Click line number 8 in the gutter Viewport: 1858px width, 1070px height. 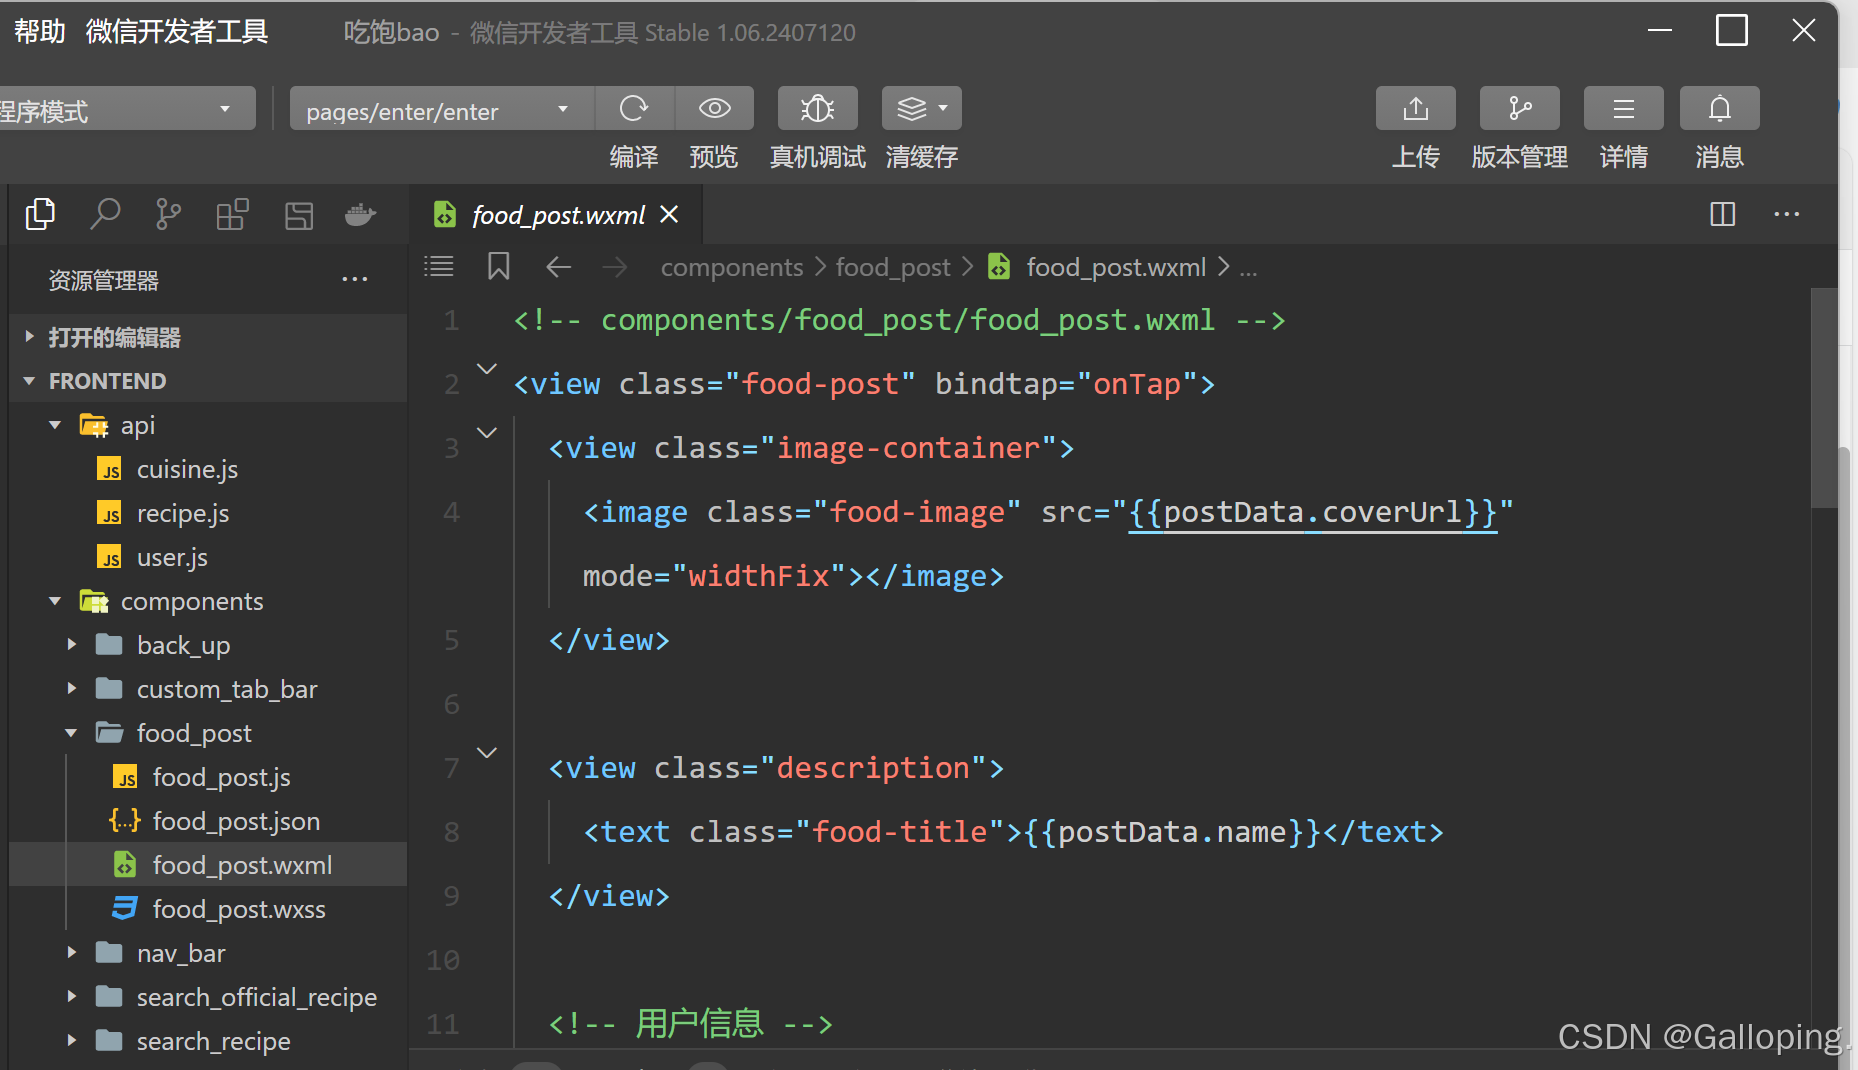tap(451, 832)
